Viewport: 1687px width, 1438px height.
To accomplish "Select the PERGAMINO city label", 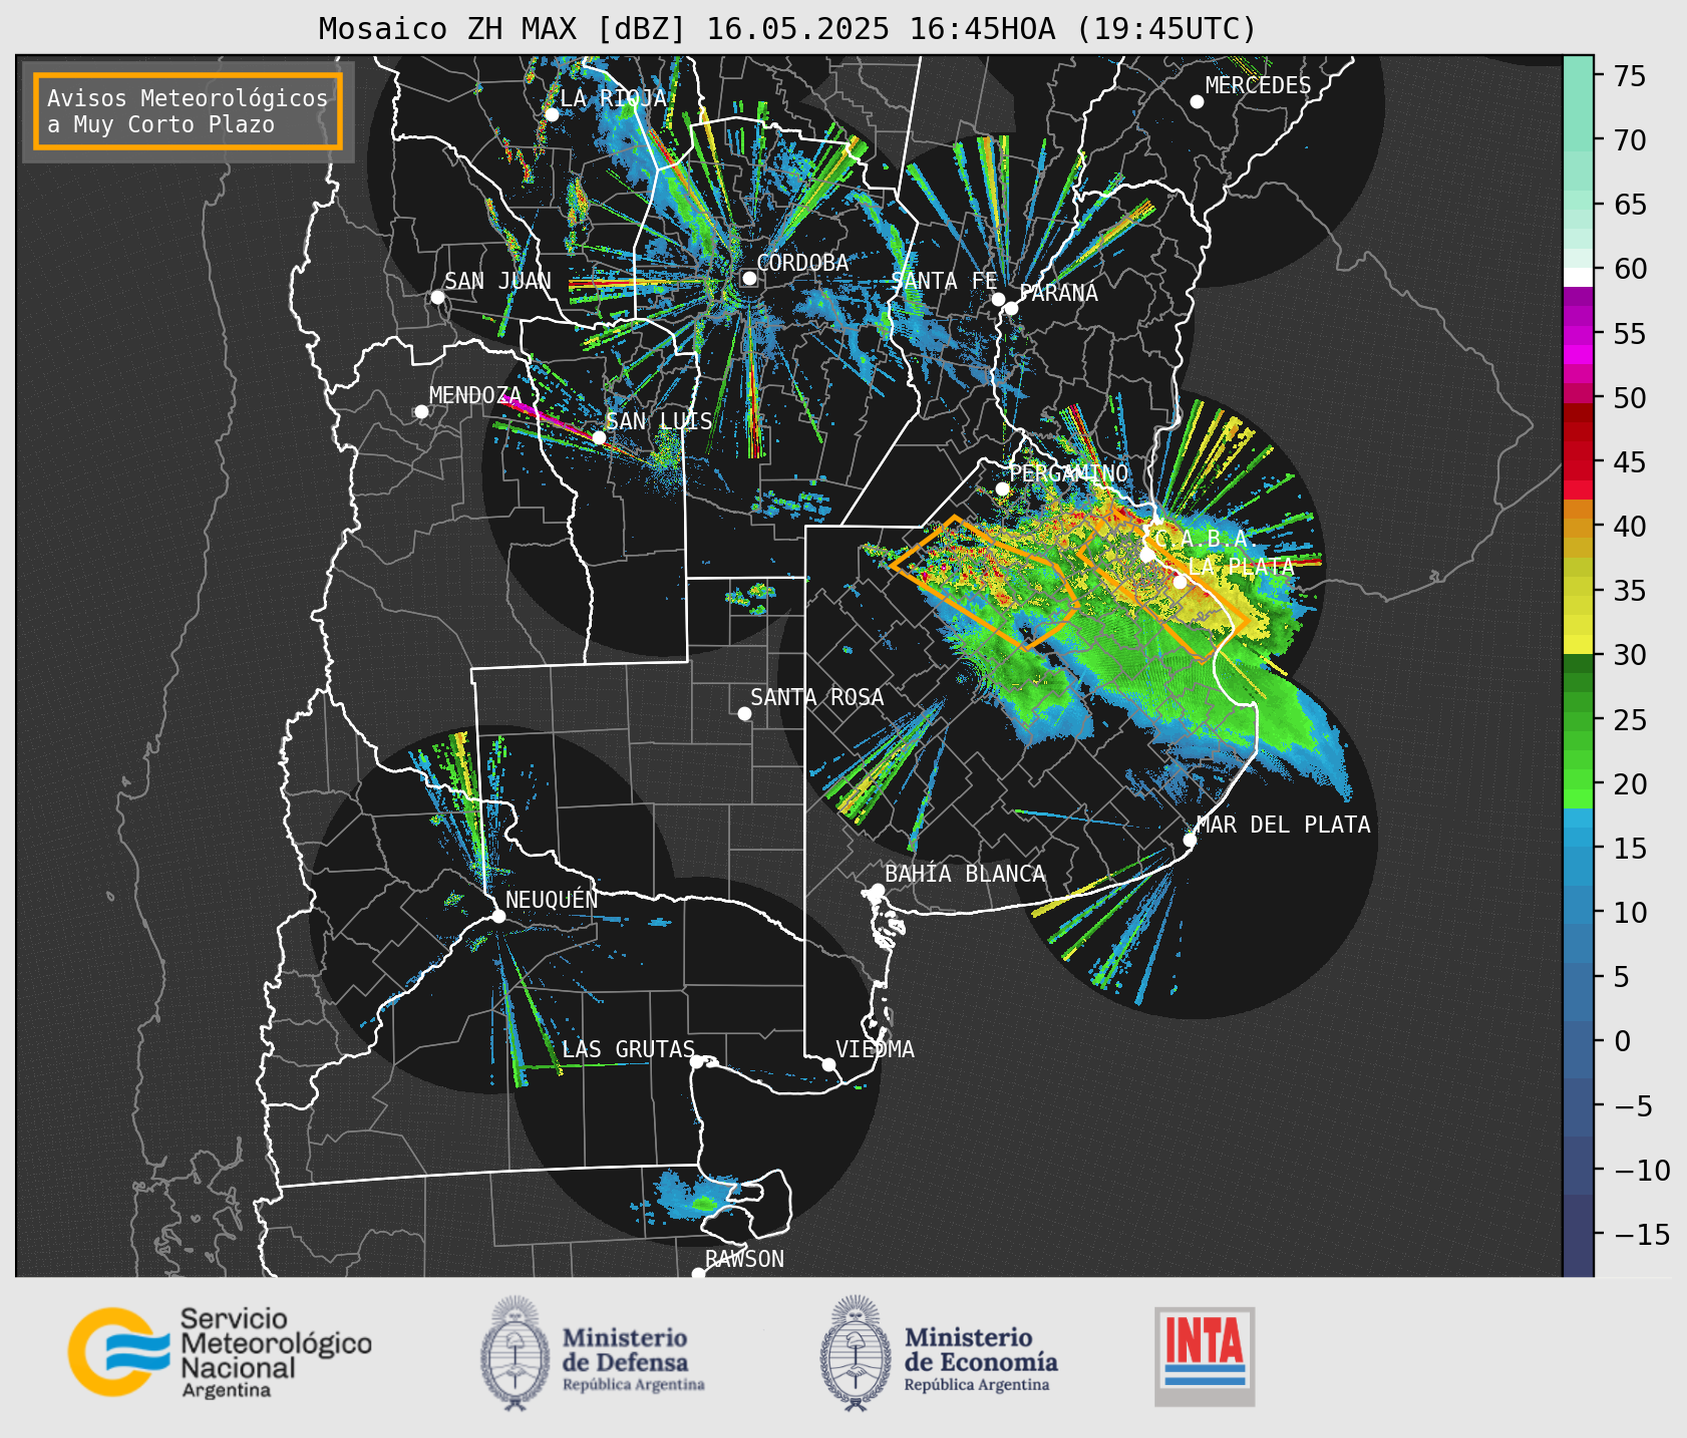I will [x=1069, y=474].
